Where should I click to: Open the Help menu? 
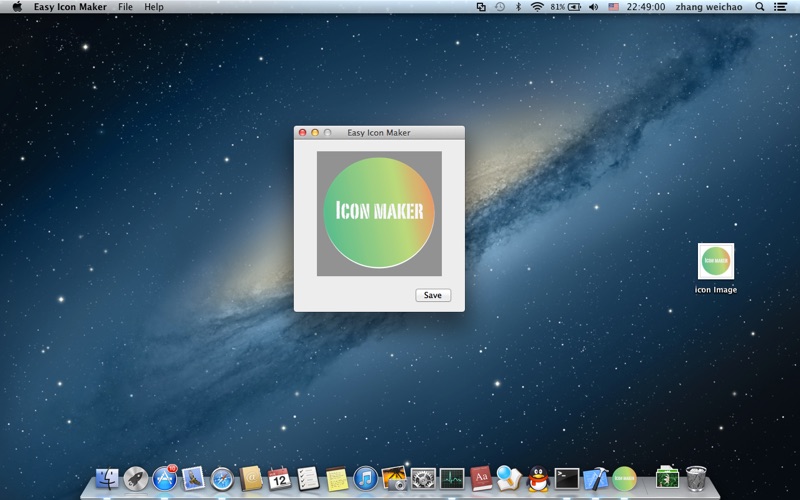[153, 7]
